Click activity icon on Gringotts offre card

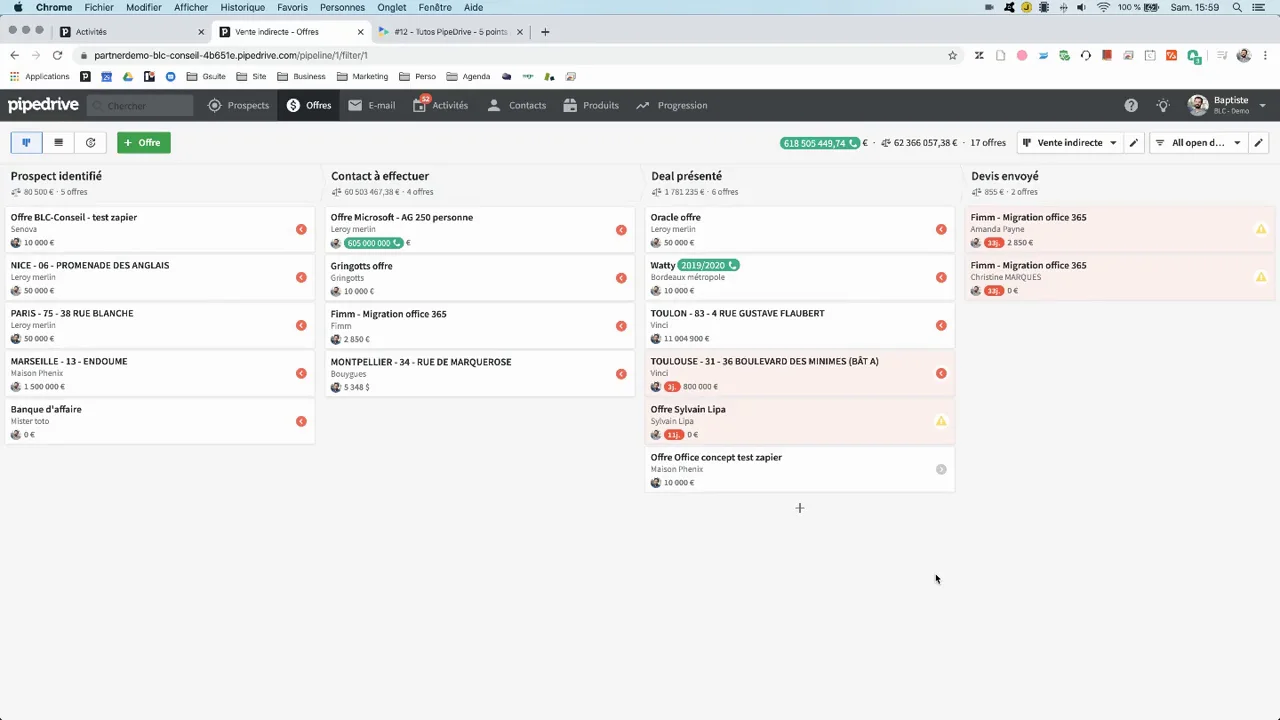[x=621, y=278]
